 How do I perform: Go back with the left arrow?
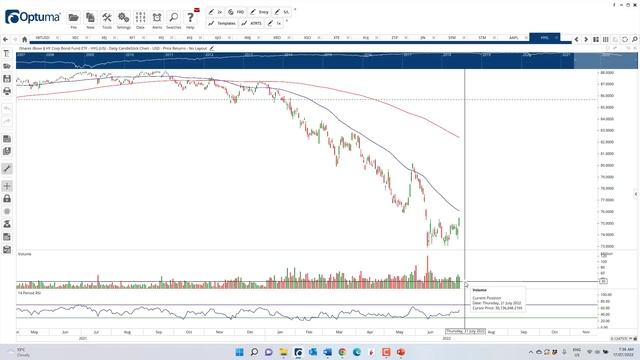(x=5, y=39)
